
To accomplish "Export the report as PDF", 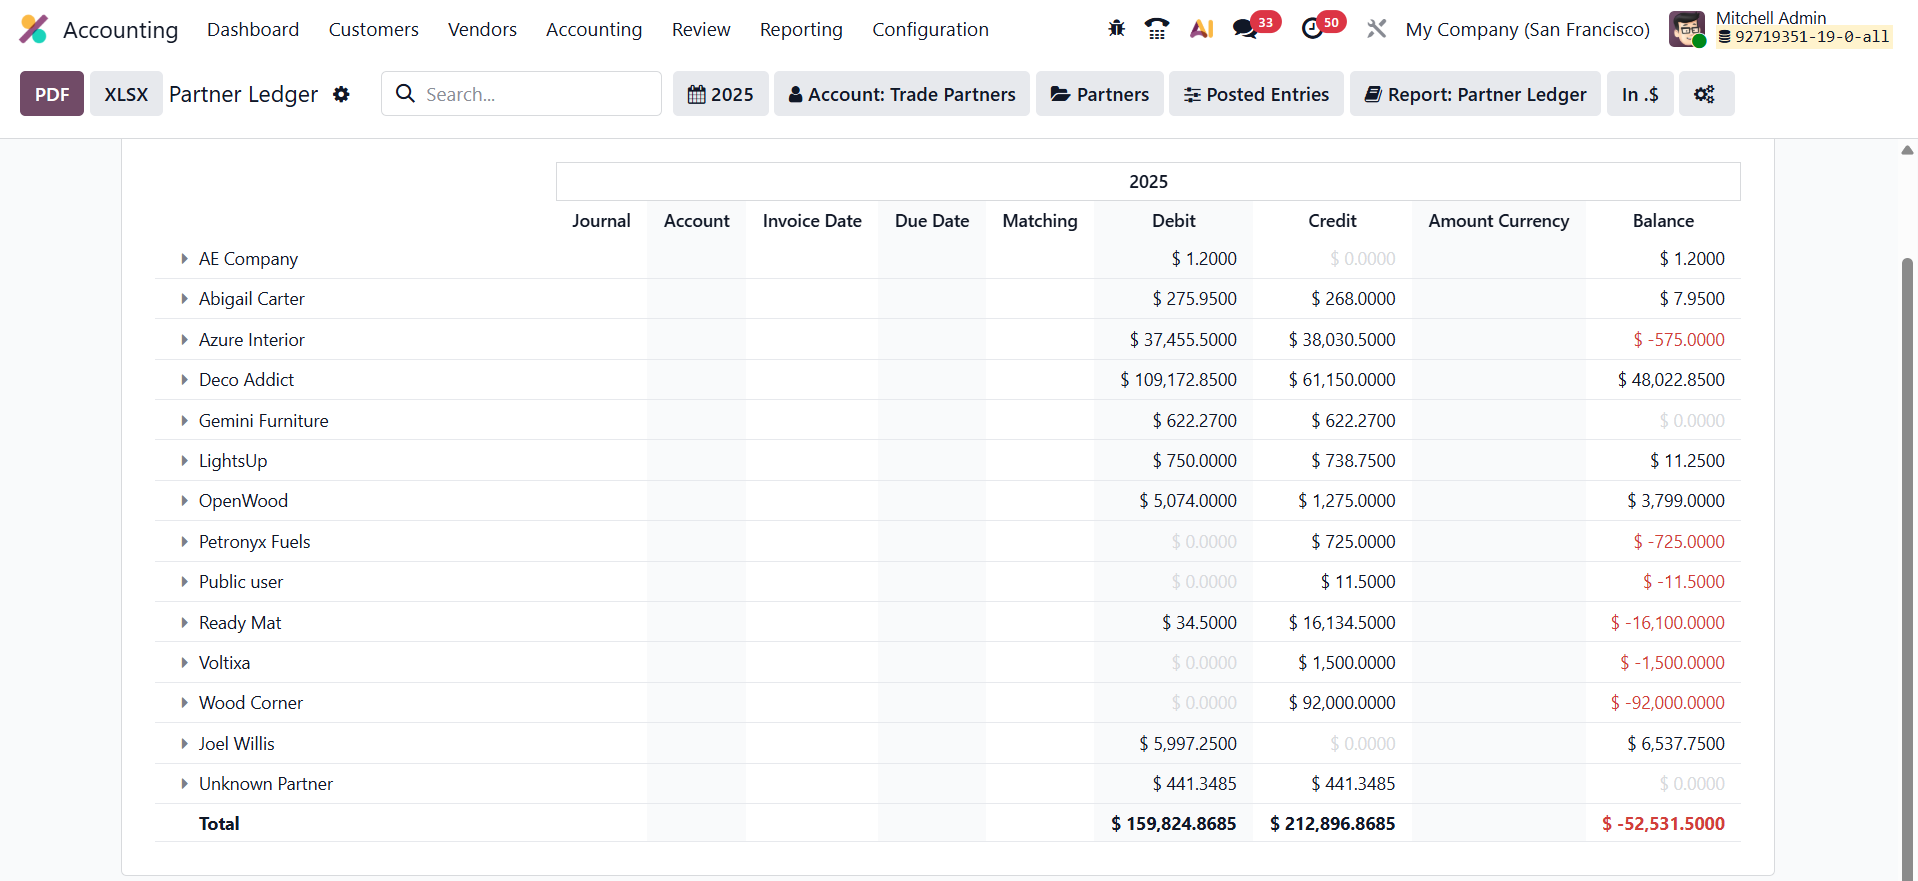I will click(x=52, y=94).
